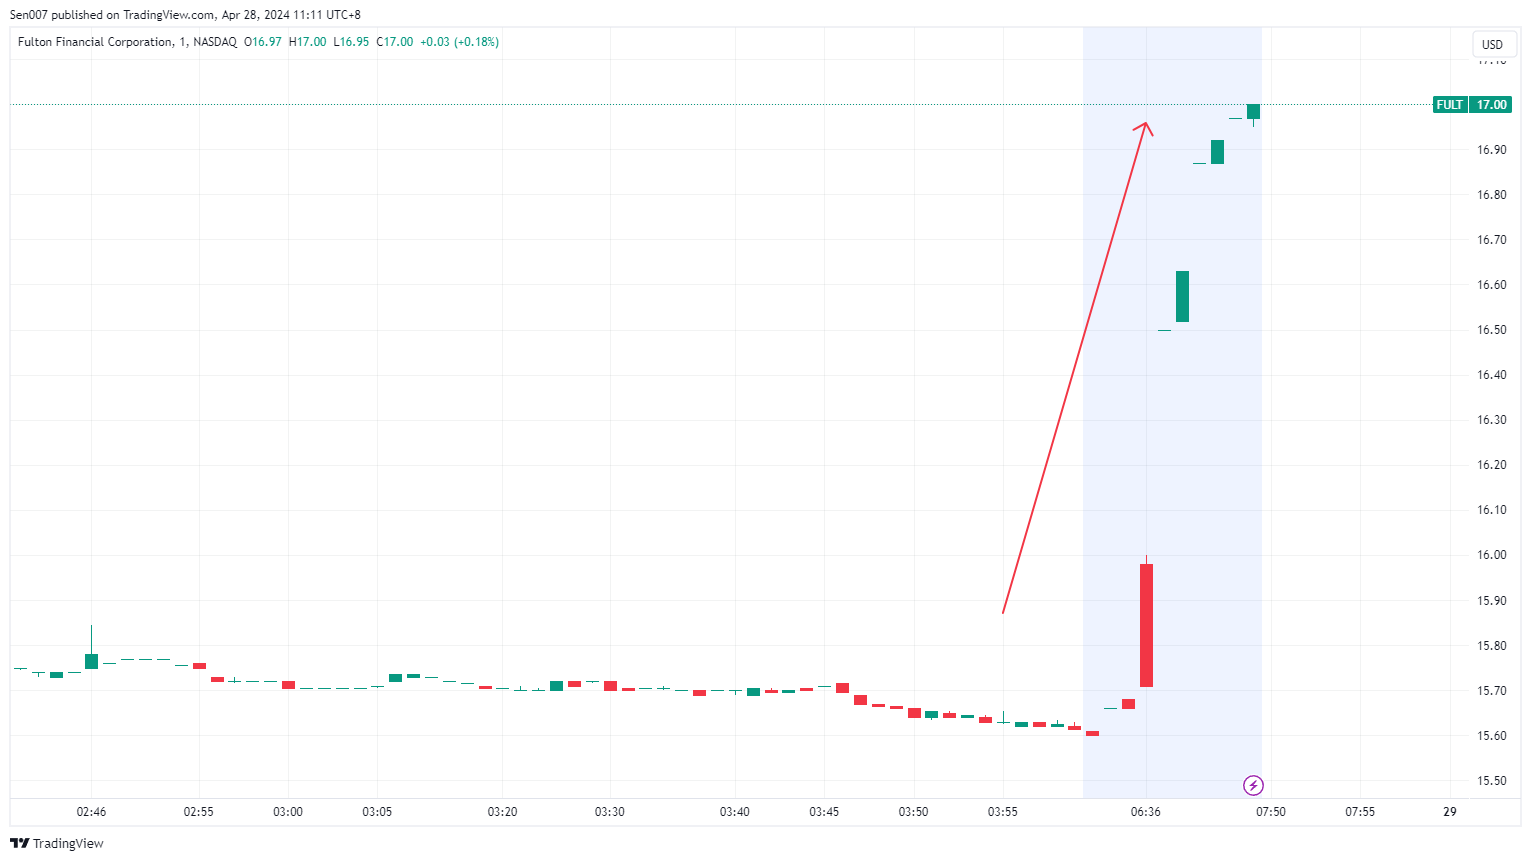Click the green FULT ticker label

[x=1449, y=105]
